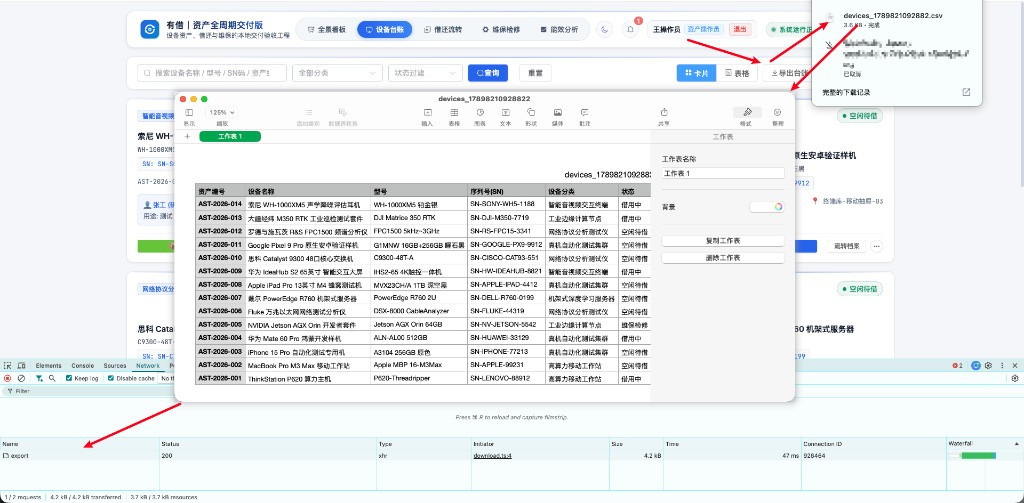The width and height of the screenshot is (1024, 503).
Task: Edit the 工作表名称 sheet name field
Action: [723, 173]
